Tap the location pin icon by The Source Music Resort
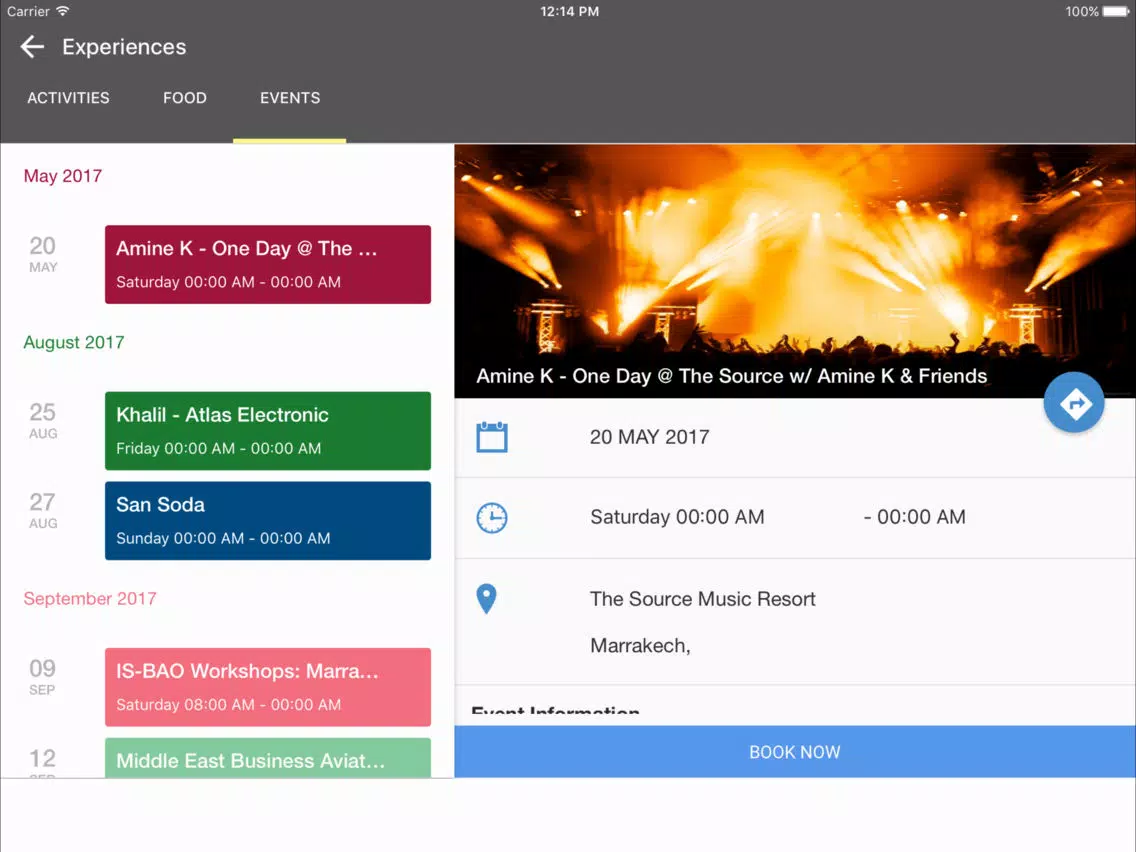Viewport: 1136px width, 852px height. [486, 599]
